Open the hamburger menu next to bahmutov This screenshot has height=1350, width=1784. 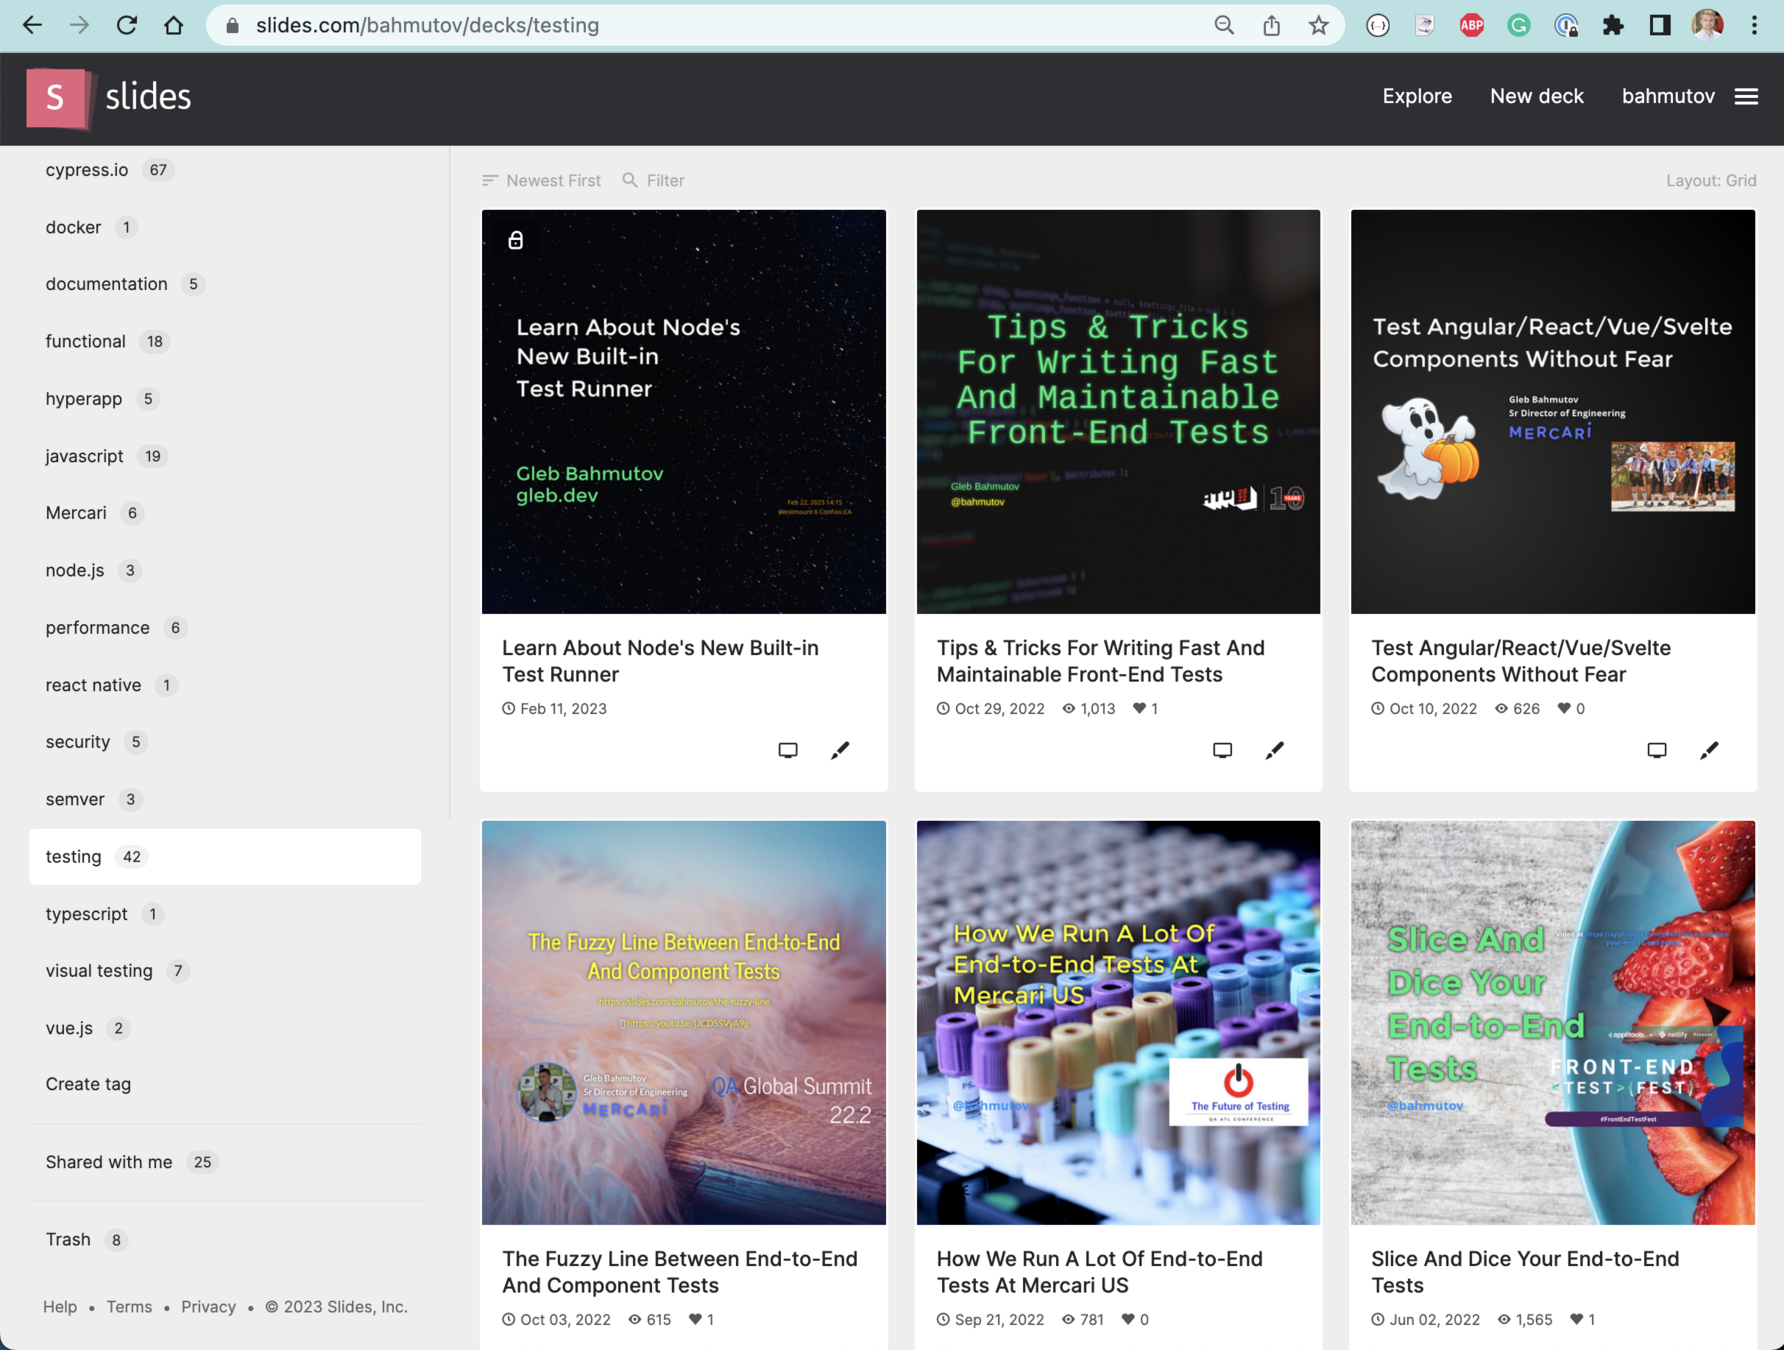click(x=1746, y=96)
